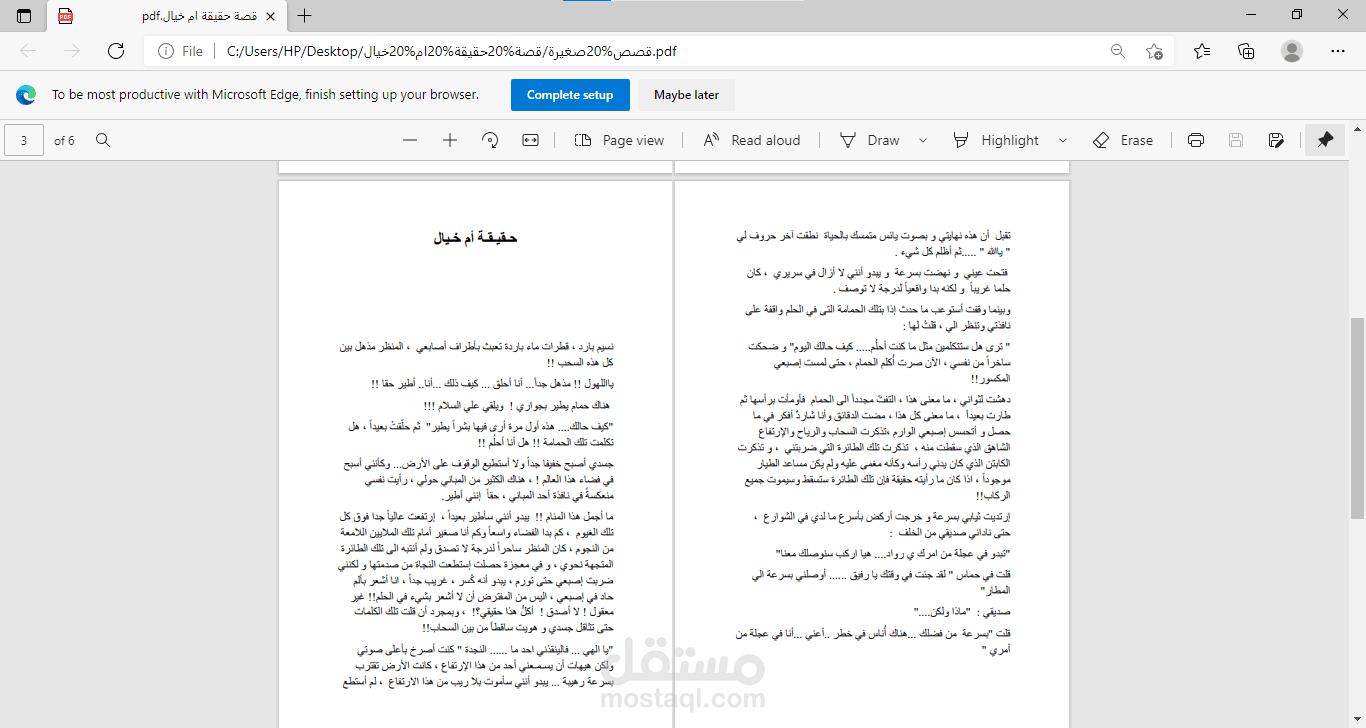Click the heading حقيقة أم خيال

[475, 238]
